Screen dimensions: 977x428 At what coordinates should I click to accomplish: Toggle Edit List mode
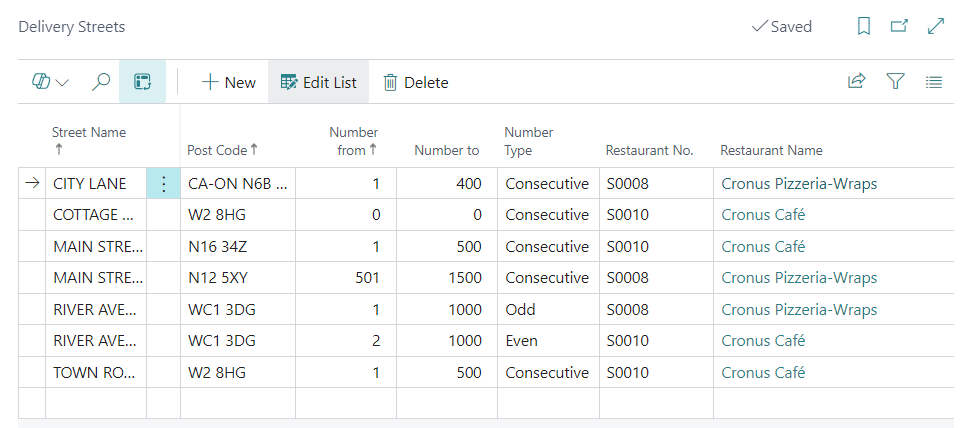318,82
